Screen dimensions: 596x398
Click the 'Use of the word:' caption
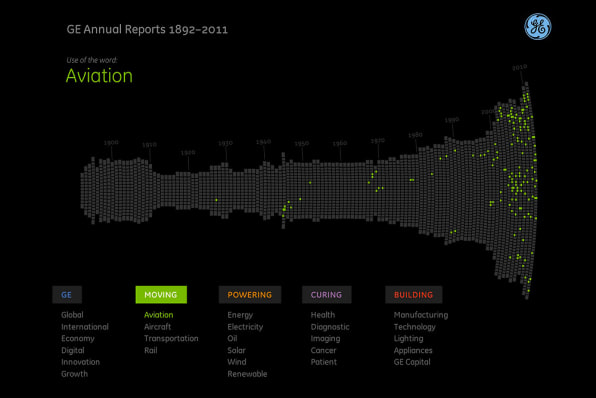(92, 60)
